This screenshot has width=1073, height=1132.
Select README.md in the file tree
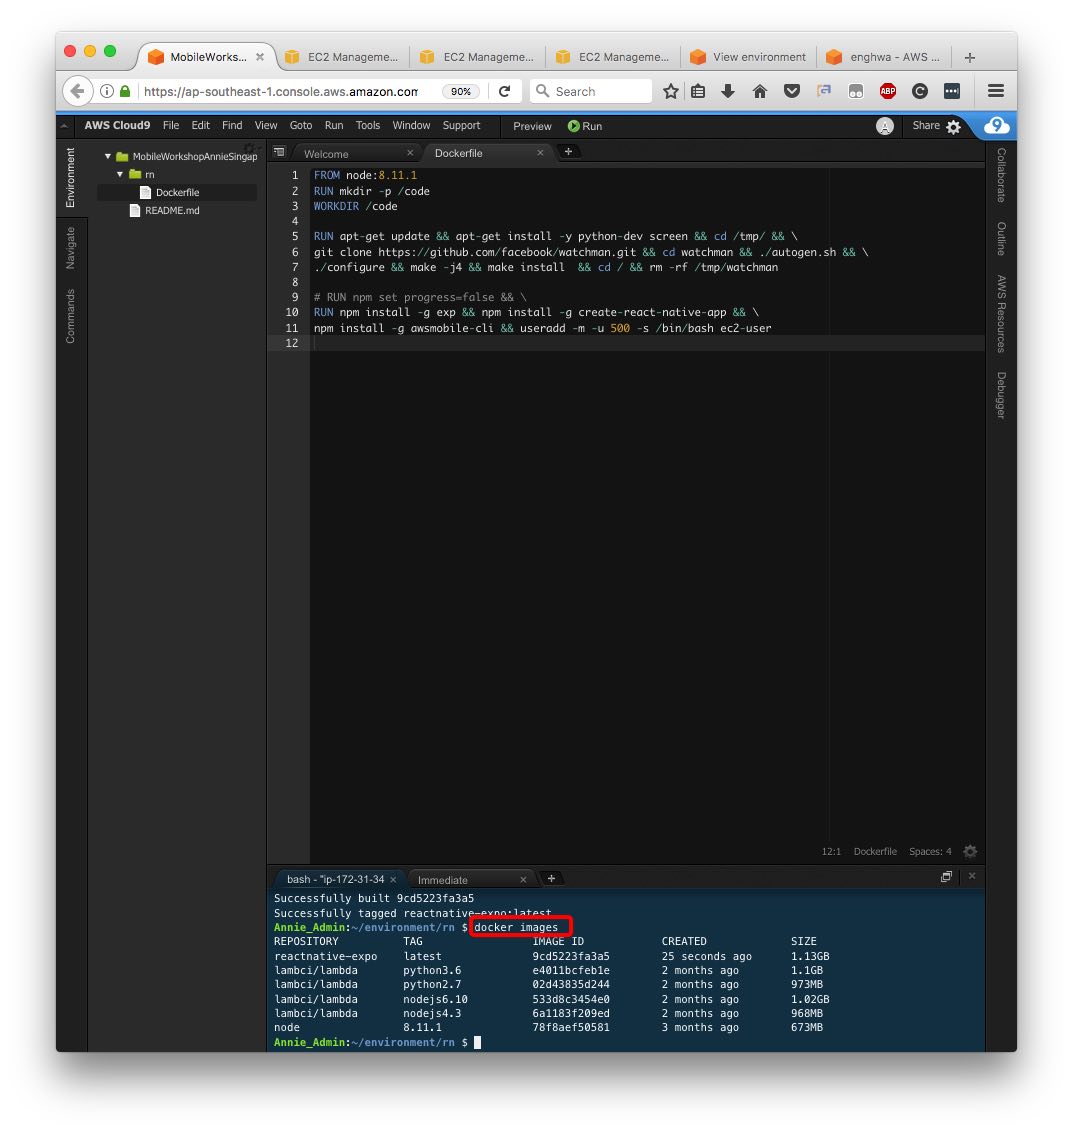pos(172,210)
